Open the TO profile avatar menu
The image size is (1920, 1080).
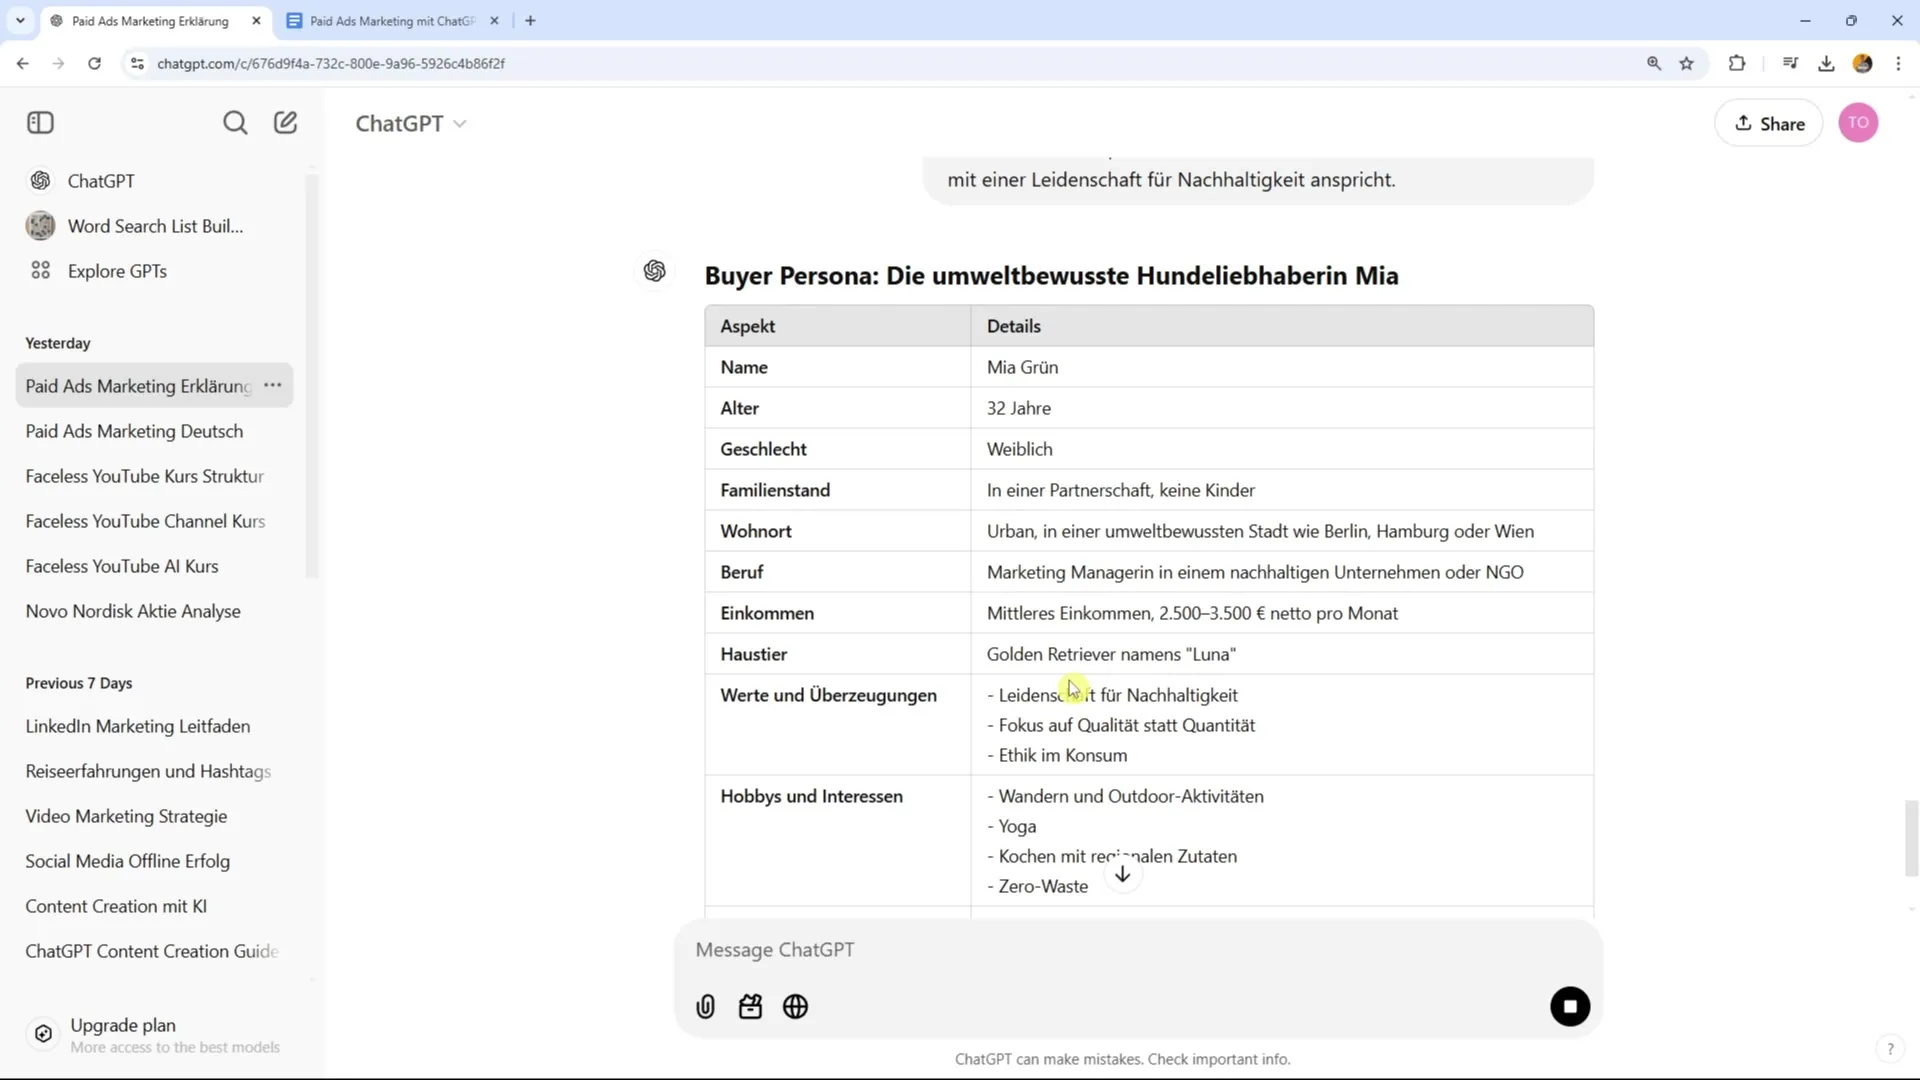1858,123
